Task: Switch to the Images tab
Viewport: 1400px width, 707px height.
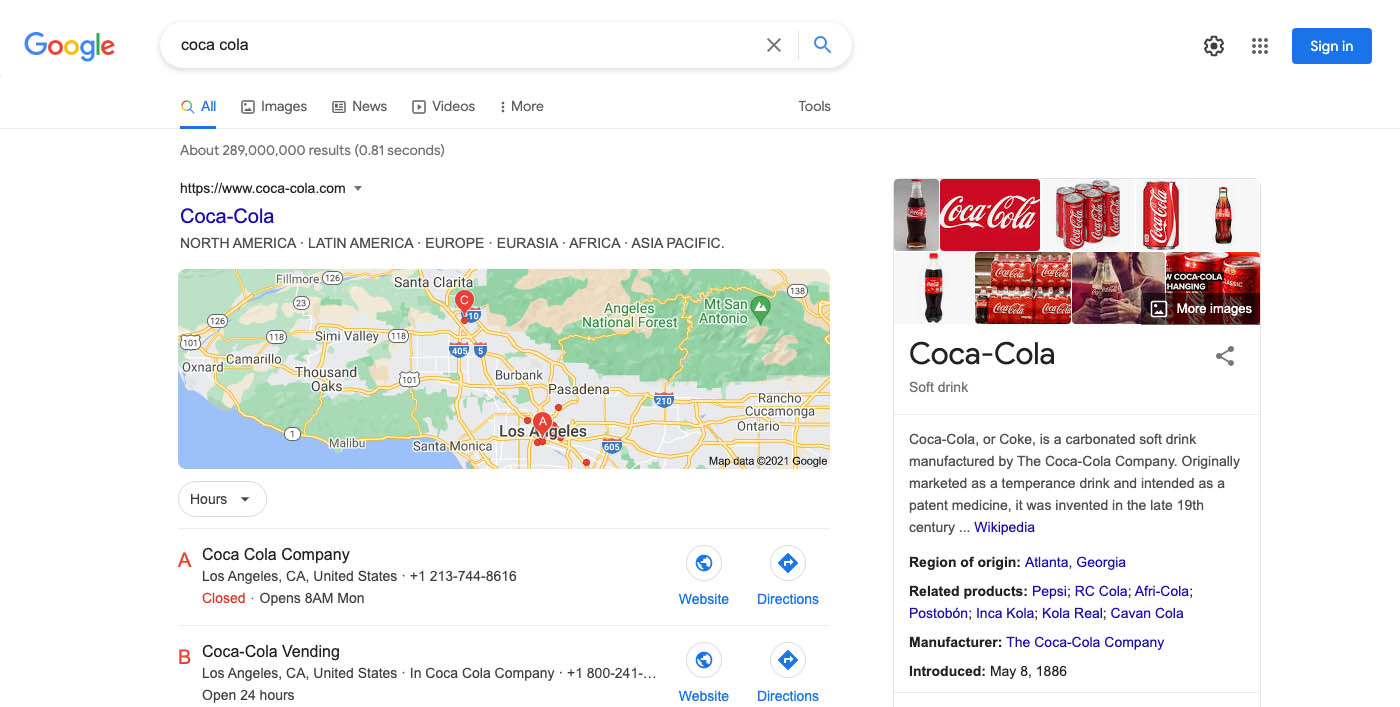Action: (274, 107)
